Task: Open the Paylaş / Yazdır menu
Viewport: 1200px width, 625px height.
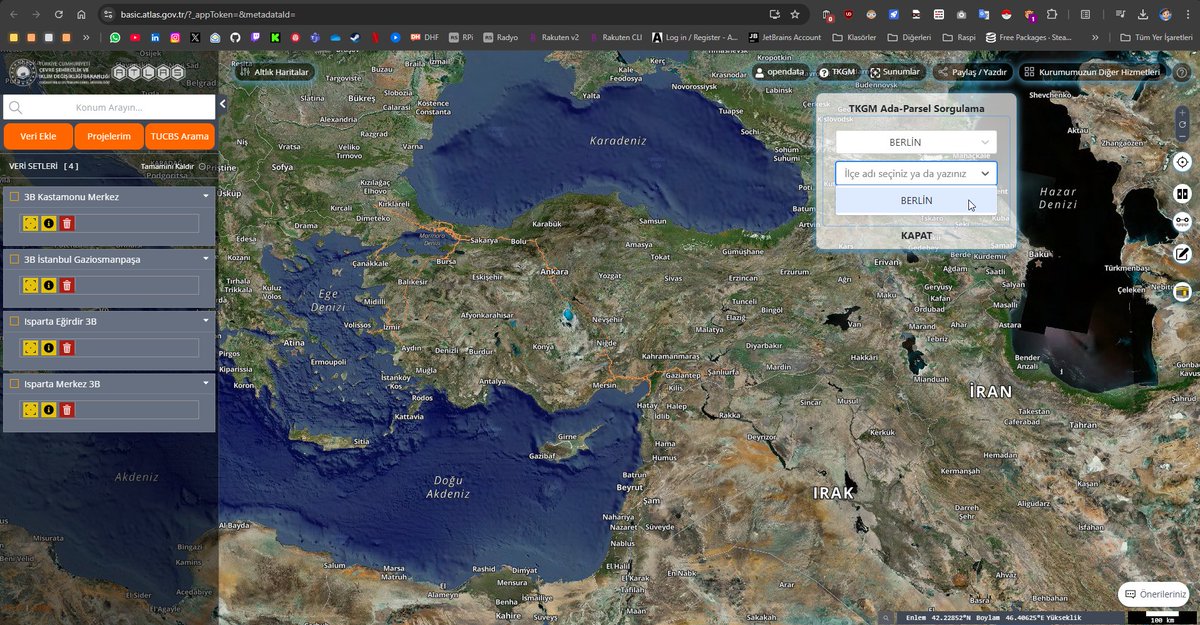Action: [973, 72]
